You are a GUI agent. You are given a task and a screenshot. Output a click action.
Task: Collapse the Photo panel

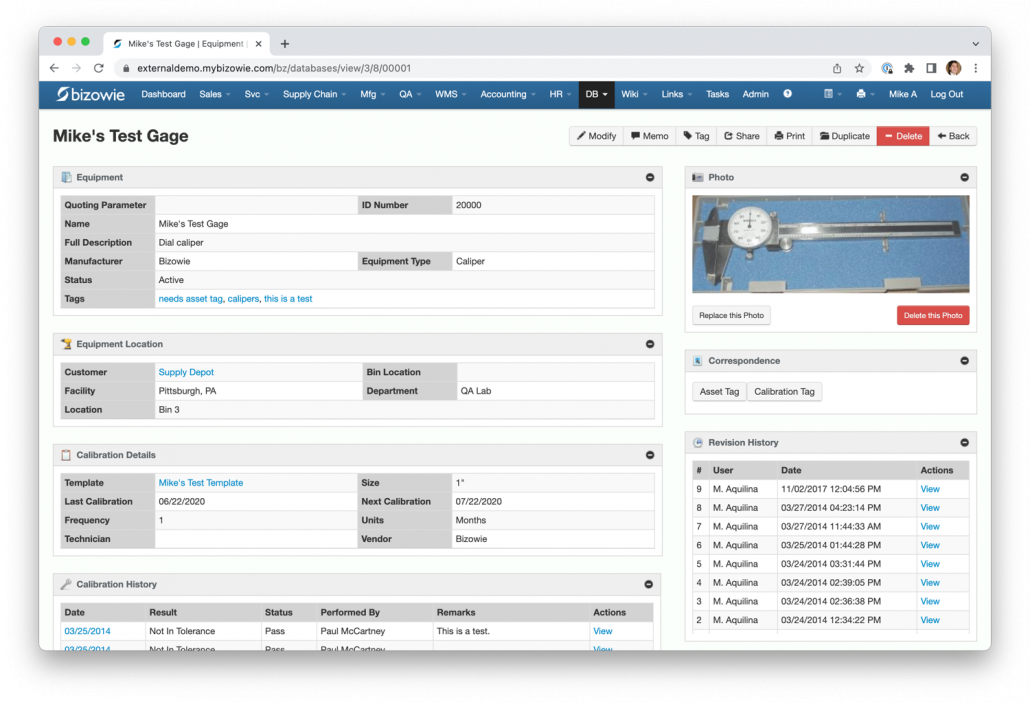pos(964,177)
